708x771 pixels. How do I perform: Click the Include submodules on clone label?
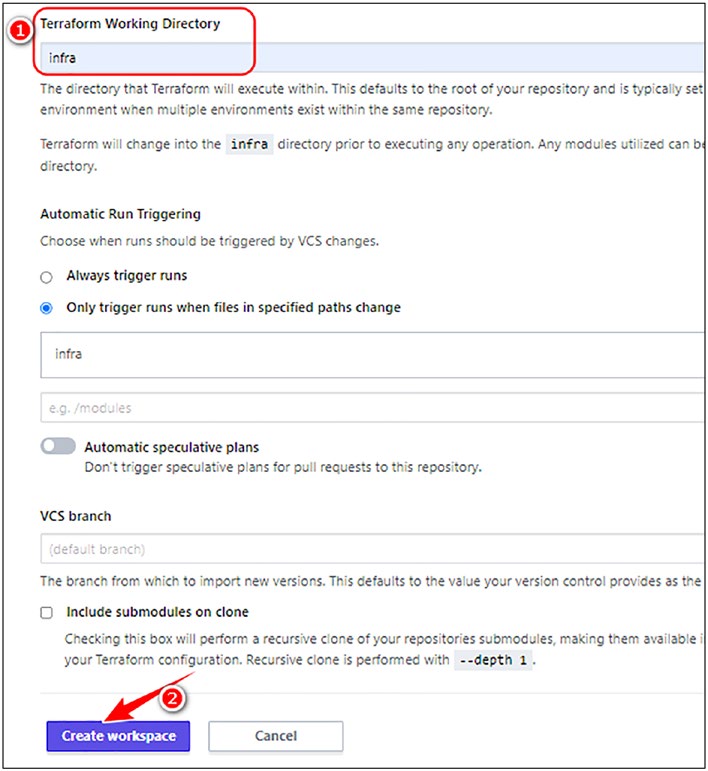157,612
